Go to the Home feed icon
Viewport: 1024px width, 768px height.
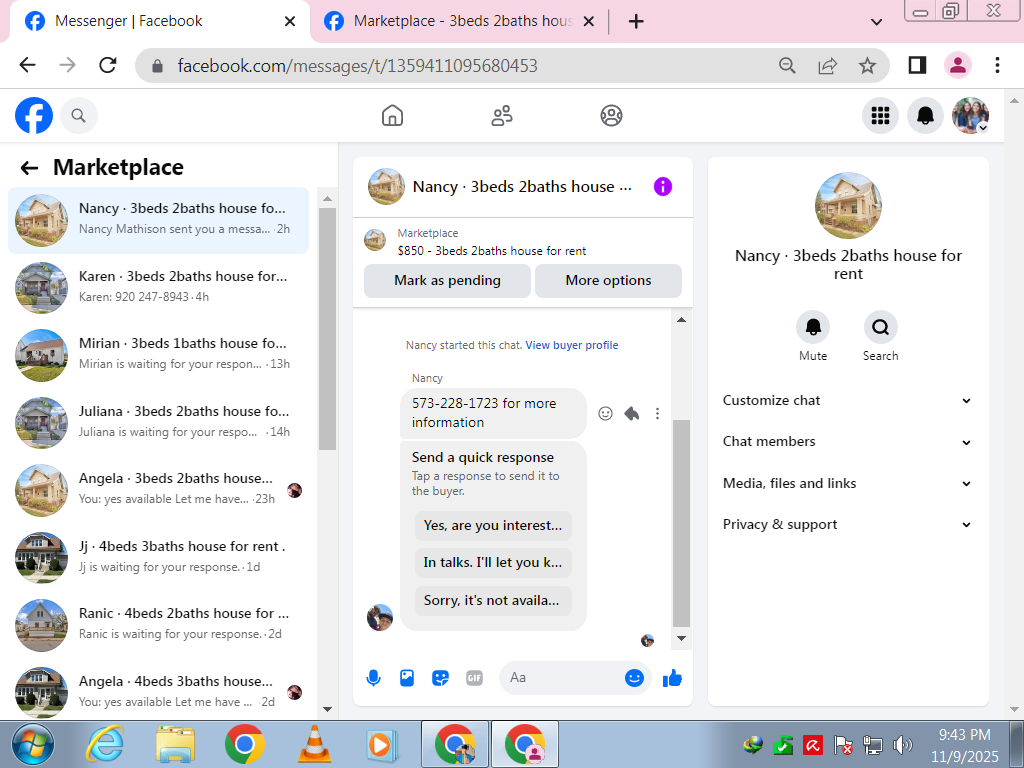(392, 116)
